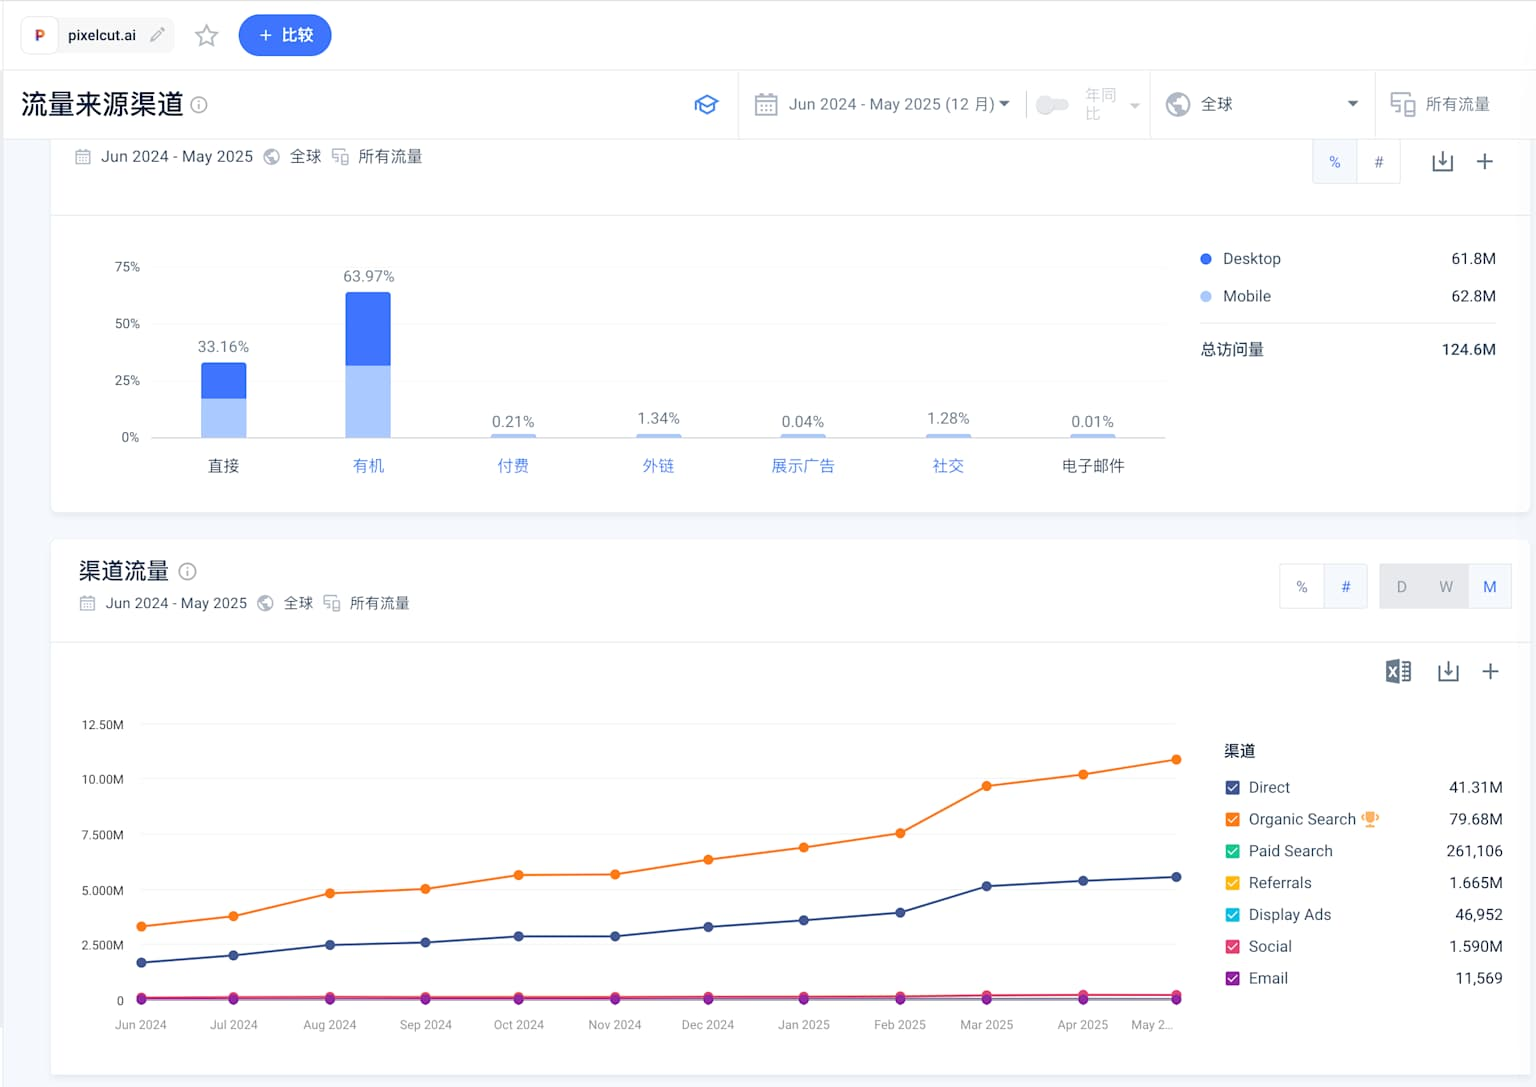Screen dimensions: 1536x1087
Task: Click the 比较 compare button
Action: click(285, 36)
